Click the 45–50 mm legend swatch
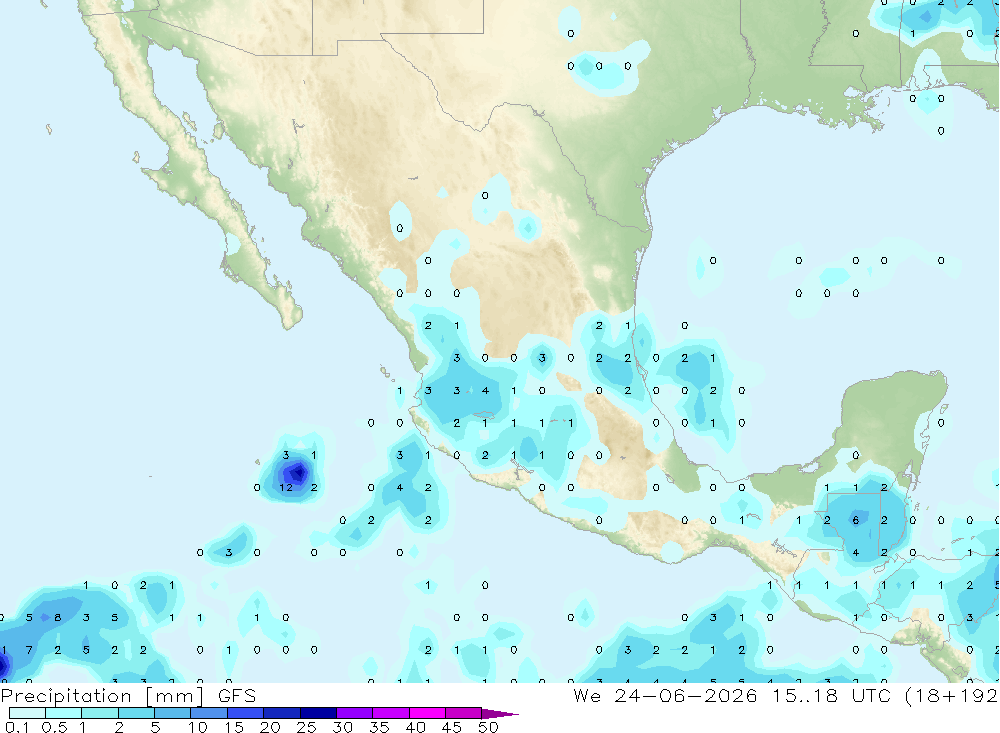This screenshot has height=733, width=1000. [x=463, y=713]
